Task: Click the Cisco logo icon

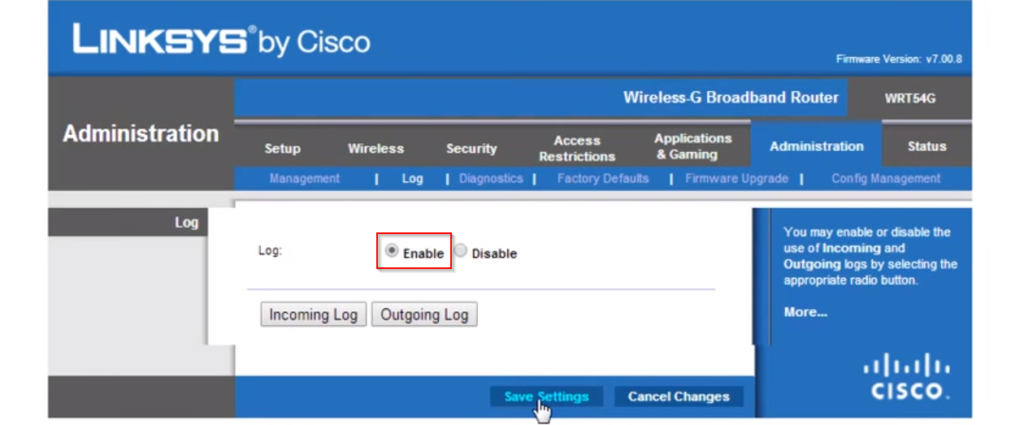Action: point(906,377)
